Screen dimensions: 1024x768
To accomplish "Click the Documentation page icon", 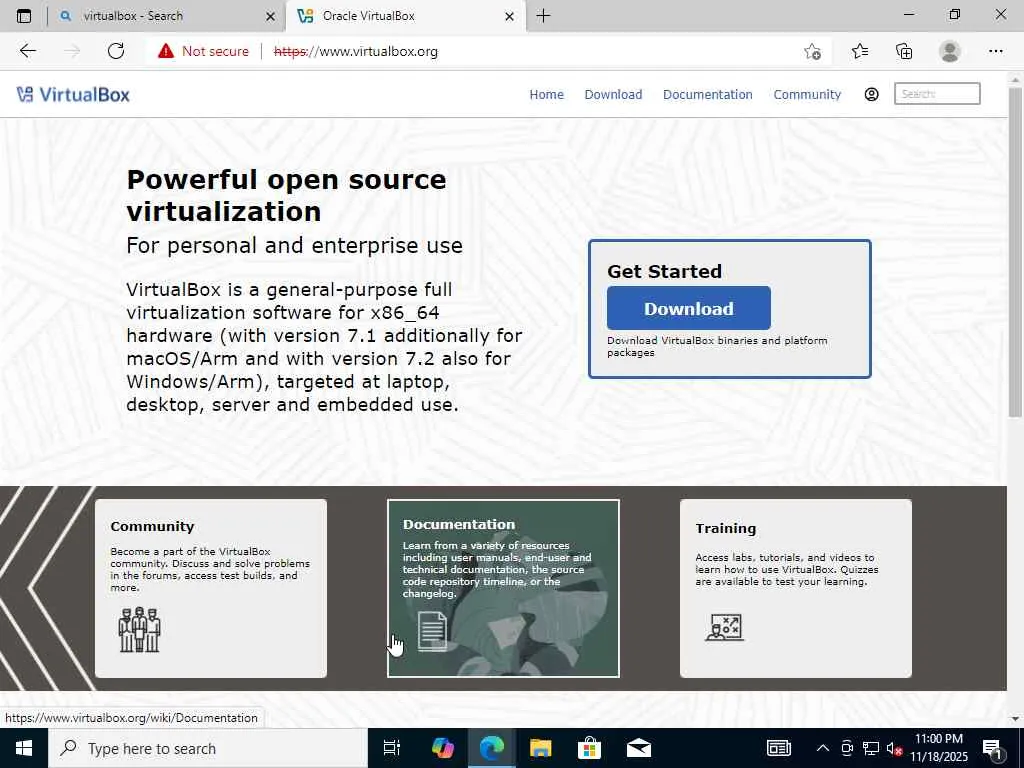I will pos(432,631).
